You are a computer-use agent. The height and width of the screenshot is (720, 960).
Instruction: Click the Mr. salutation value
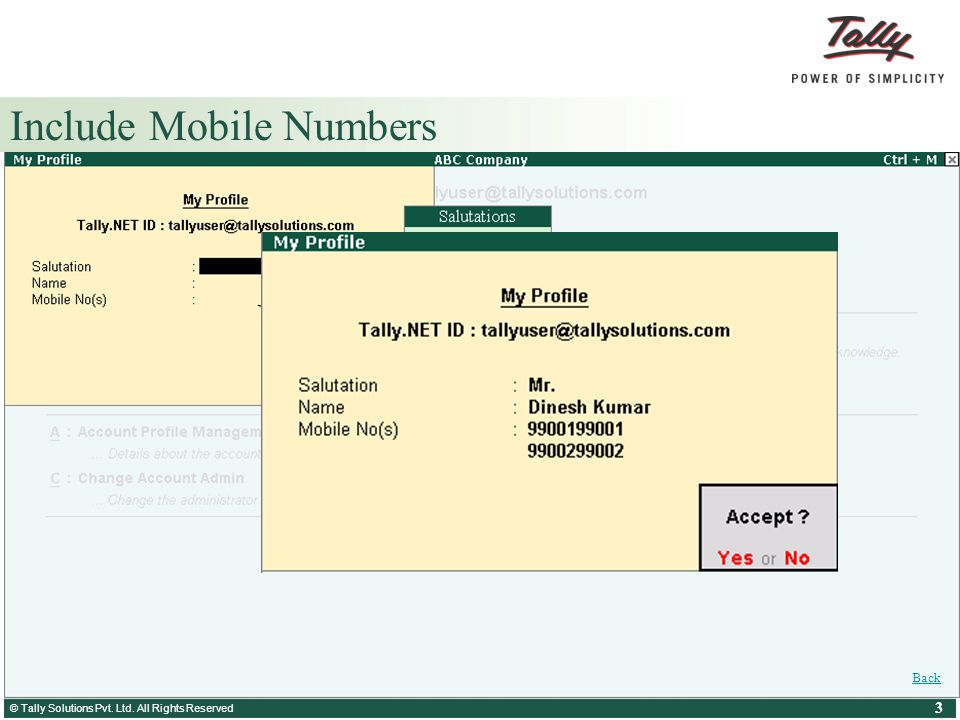541,385
